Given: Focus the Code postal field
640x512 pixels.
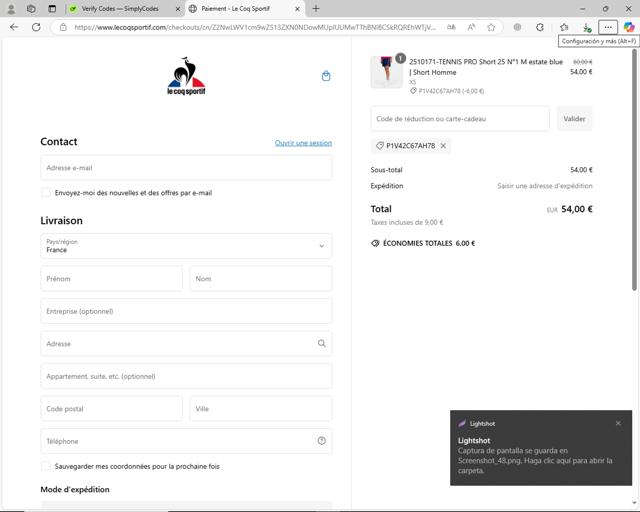Looking at the screenshot, I should pos(111,409).
